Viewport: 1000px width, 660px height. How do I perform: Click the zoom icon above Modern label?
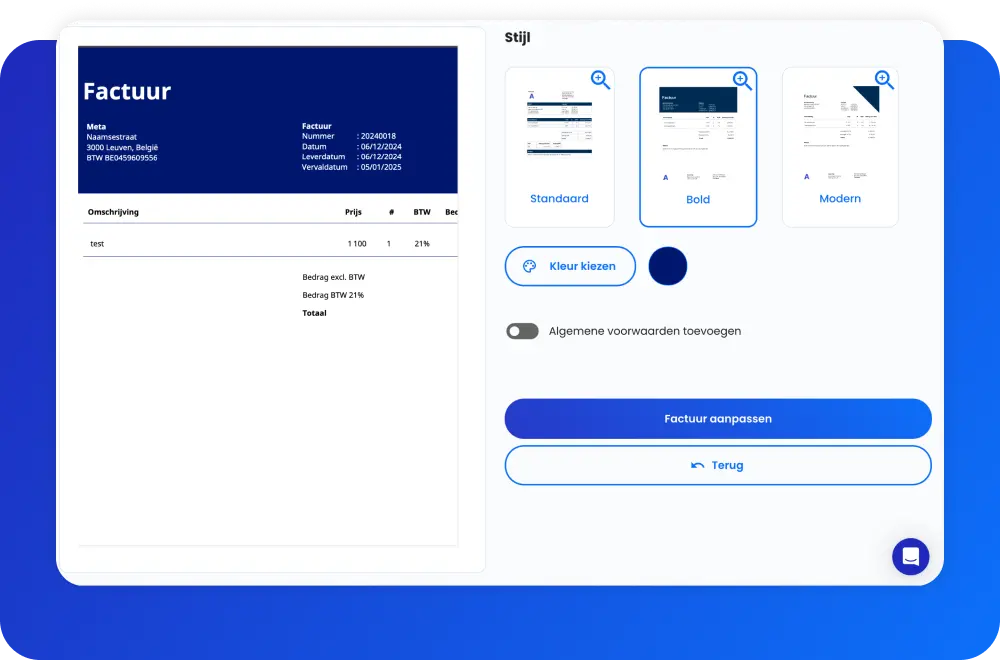point(883,79)
